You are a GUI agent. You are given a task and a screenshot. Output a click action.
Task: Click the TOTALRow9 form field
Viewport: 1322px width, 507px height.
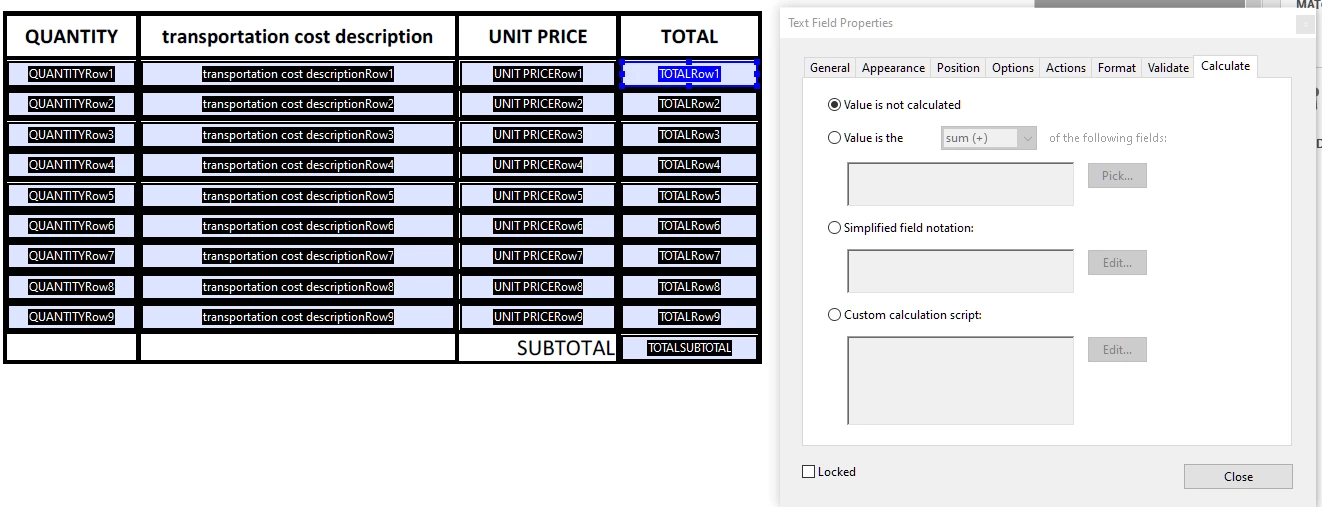click(689, 317)
